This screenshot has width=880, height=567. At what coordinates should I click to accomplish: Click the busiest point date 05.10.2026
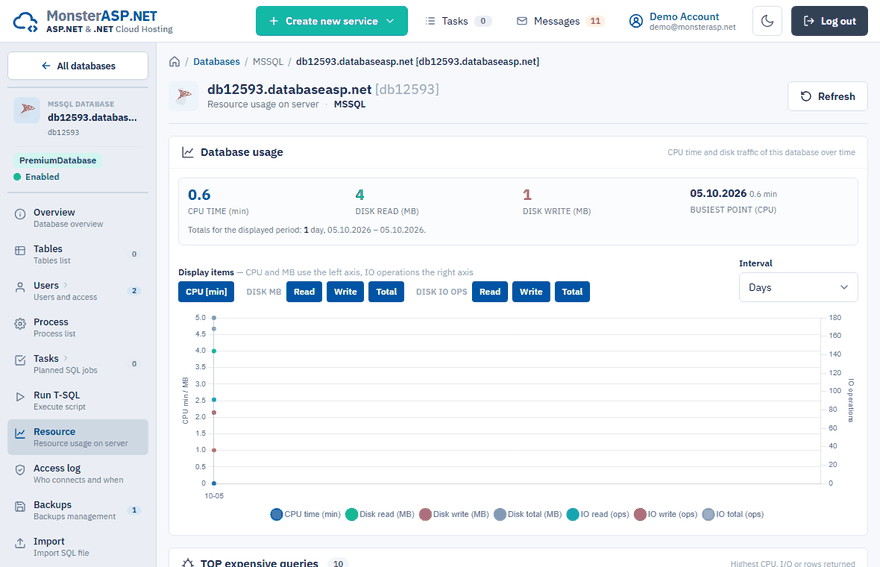coord(718,193)
